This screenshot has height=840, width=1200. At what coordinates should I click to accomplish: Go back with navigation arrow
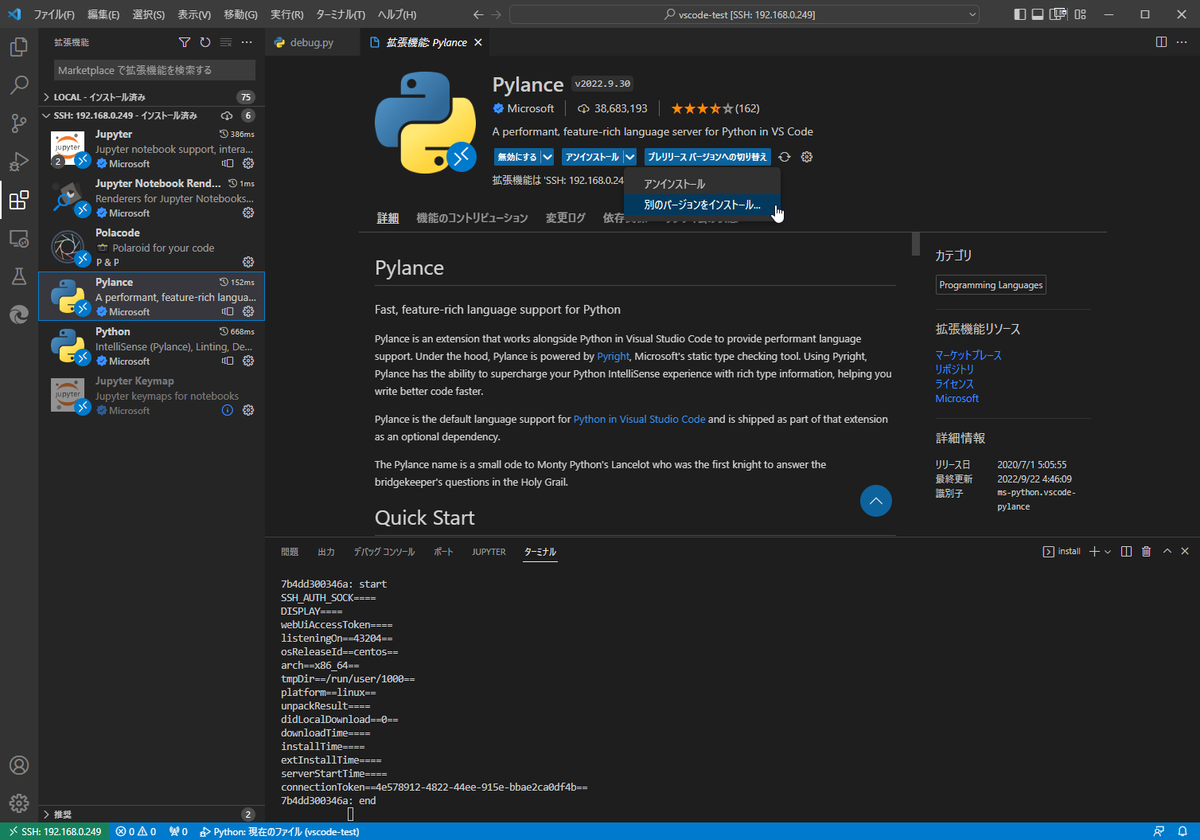pos(478,15)
